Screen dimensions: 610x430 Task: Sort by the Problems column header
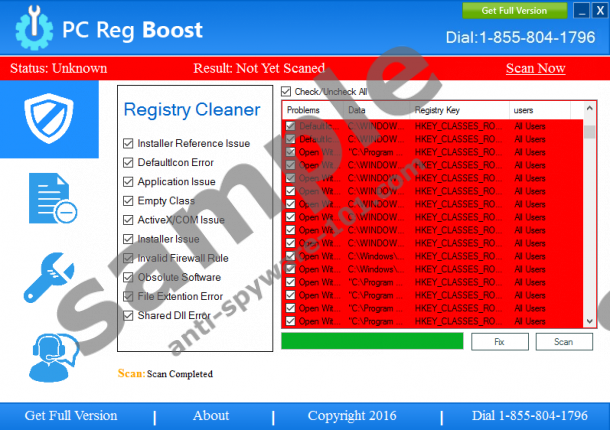pyautogui.click(x=313, y=110)
